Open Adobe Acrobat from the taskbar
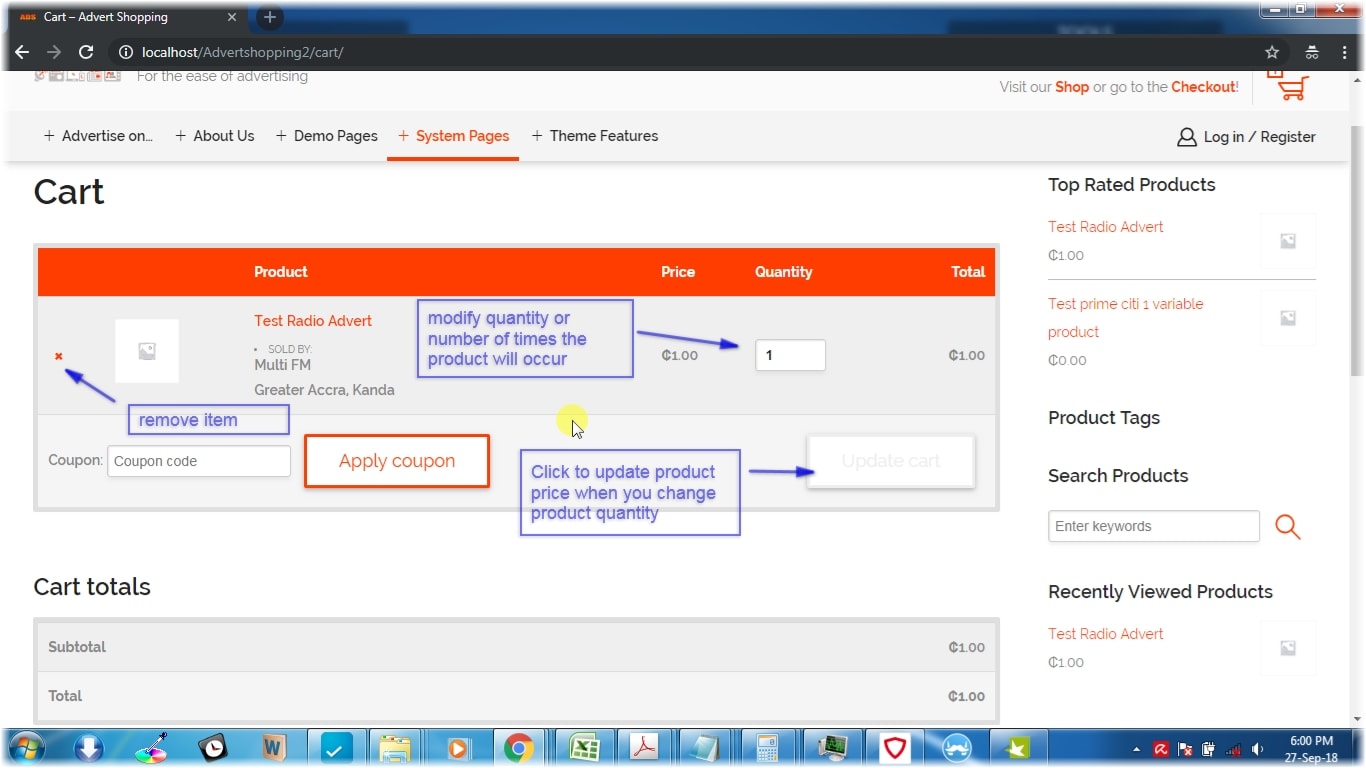This screenshot has width=1366, height=768. coord(645,747)
